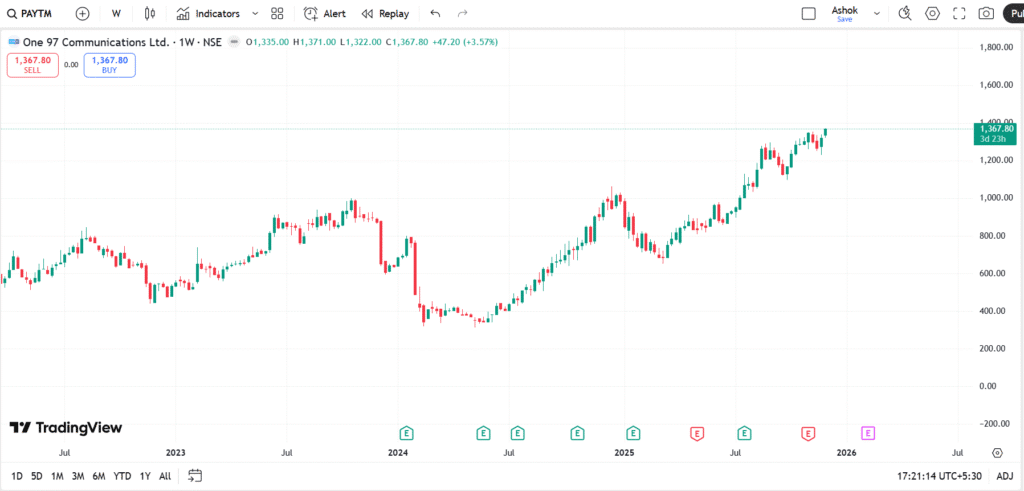Create an alert with Alert button

tap(325, 14)
